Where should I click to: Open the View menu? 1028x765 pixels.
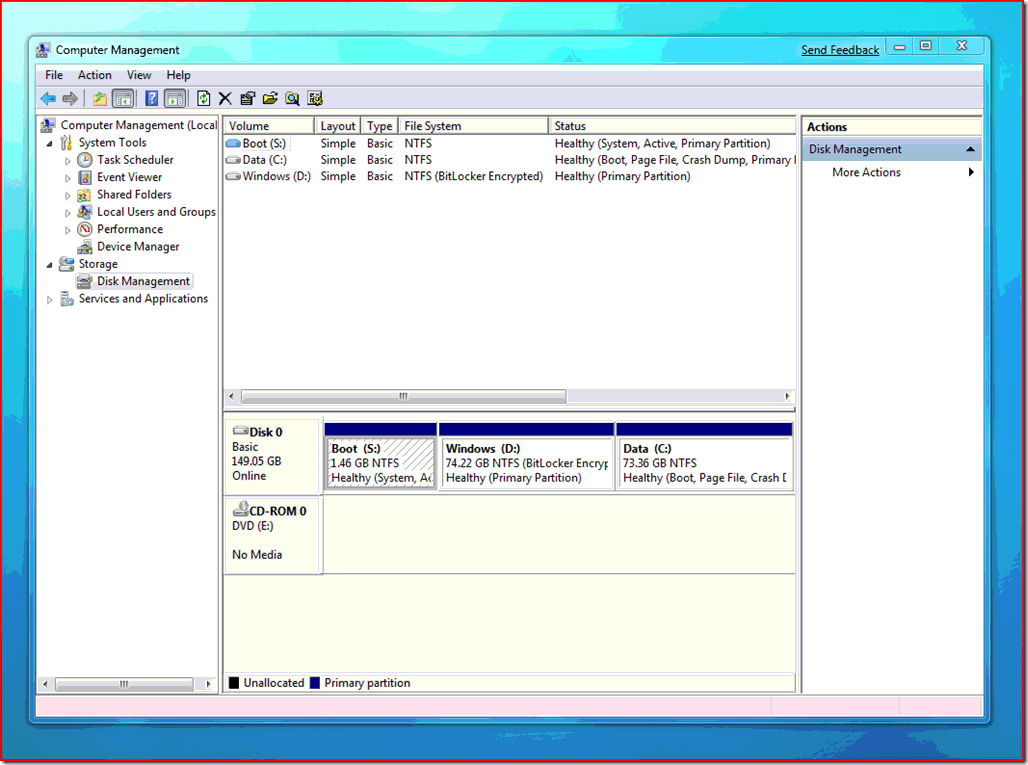click(139, 75)
